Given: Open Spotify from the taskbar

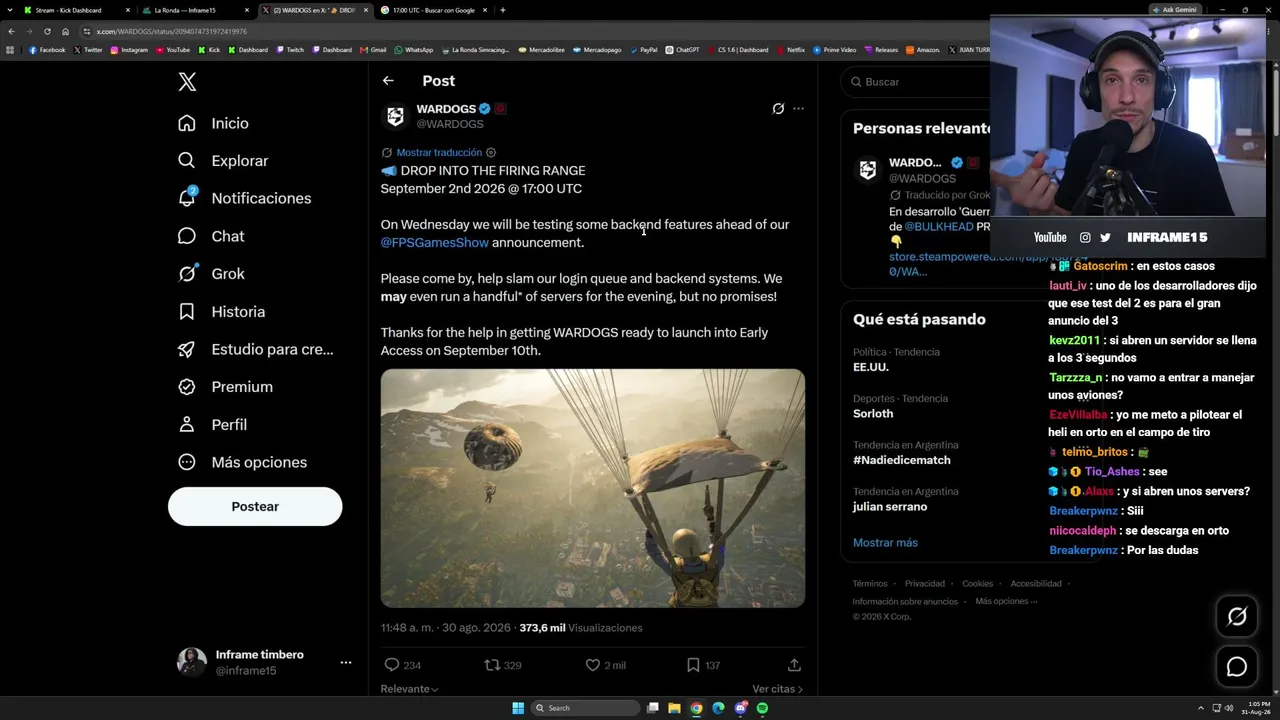Looking at the screenshot, I should click(x=762, y=708).
